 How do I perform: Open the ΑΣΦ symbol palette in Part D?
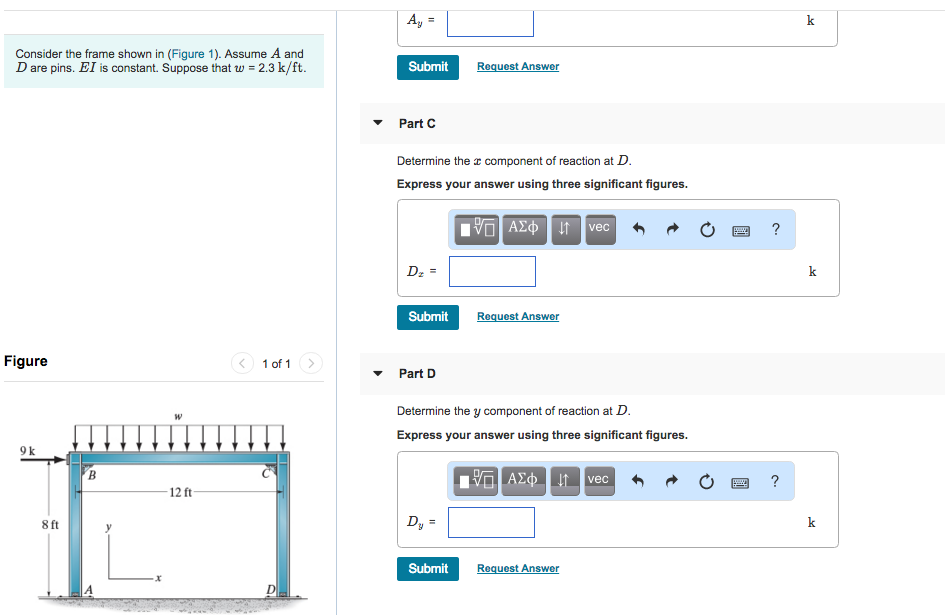point(523,480)
